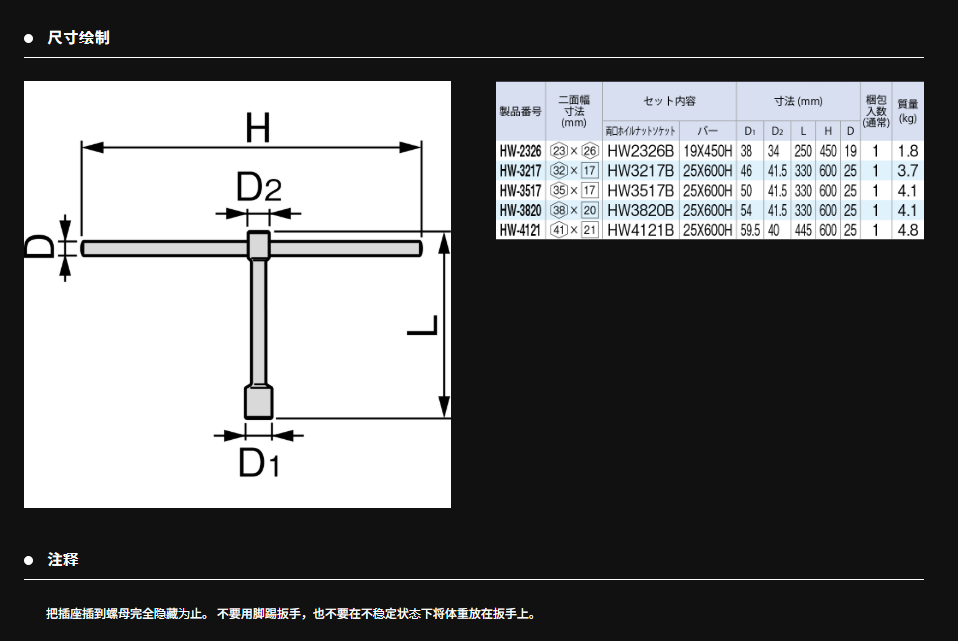958x641 pixels.
Task: Click the H dimension label in diagram
Action: (257, 127)
